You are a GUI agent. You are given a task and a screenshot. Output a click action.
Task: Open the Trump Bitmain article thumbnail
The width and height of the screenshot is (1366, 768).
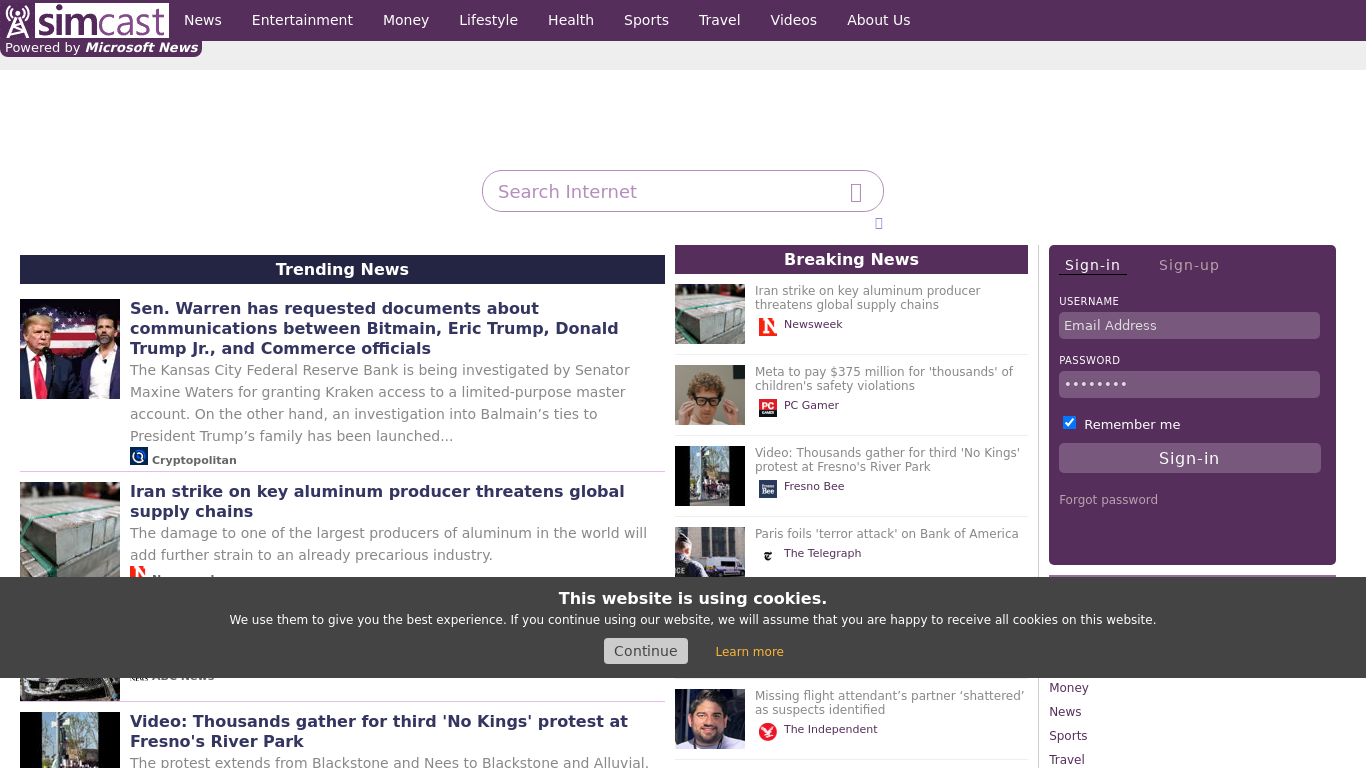coord(70,349)
